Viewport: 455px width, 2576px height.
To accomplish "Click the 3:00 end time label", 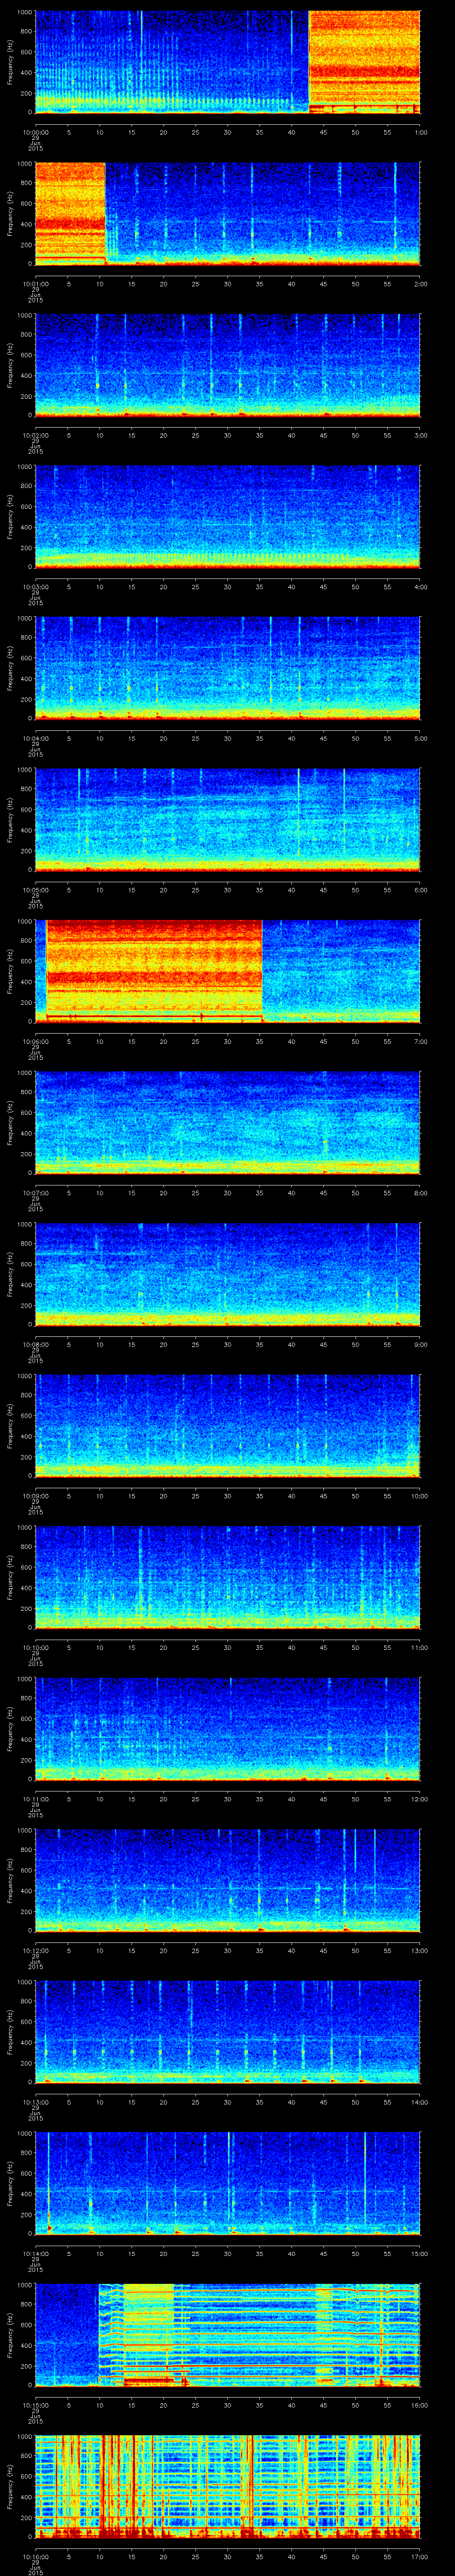I will [420, 435].
